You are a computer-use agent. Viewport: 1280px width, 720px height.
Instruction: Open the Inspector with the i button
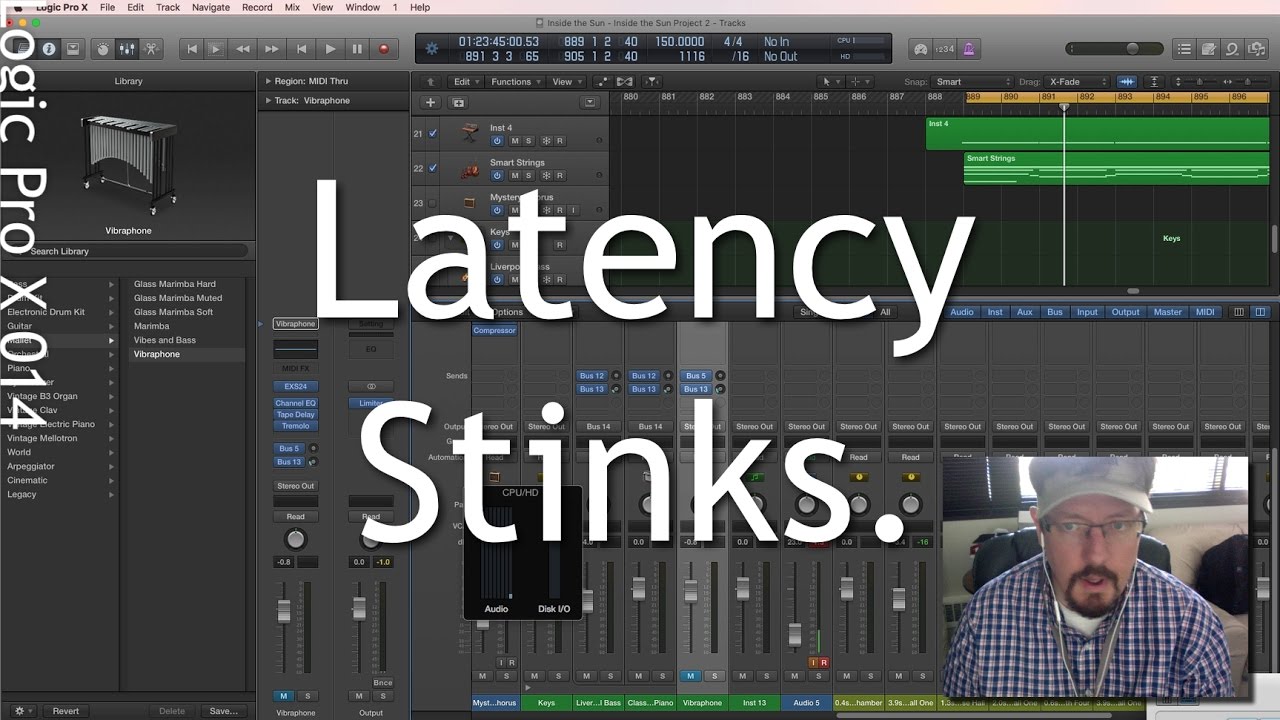tap(47, 48)
